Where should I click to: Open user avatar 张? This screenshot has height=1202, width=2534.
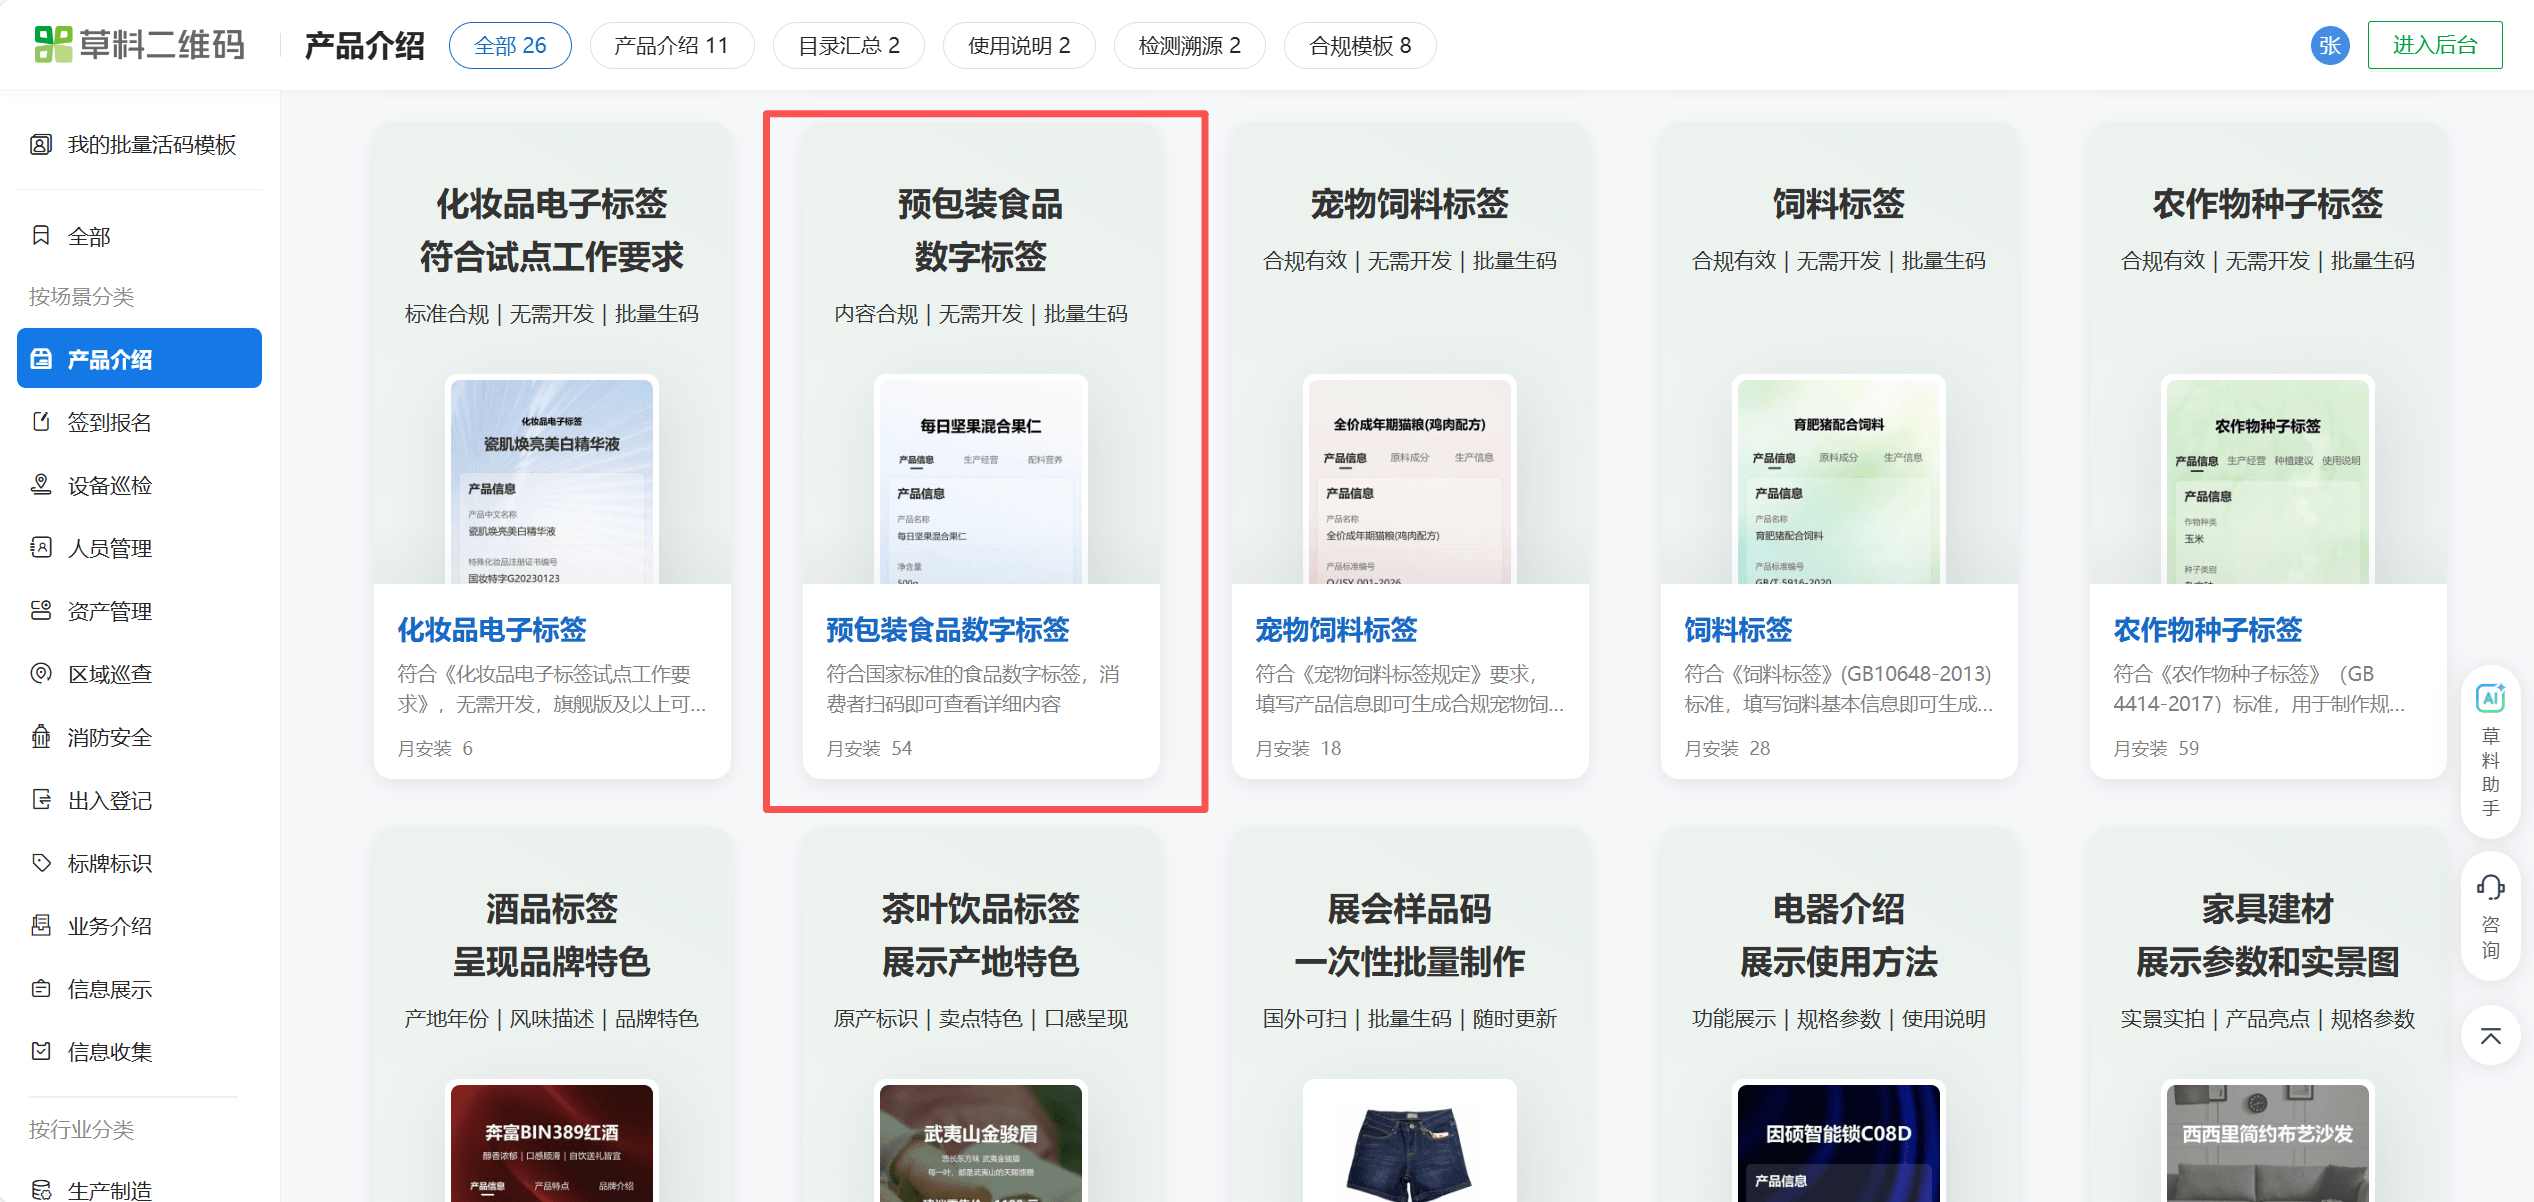point(2330,45)
